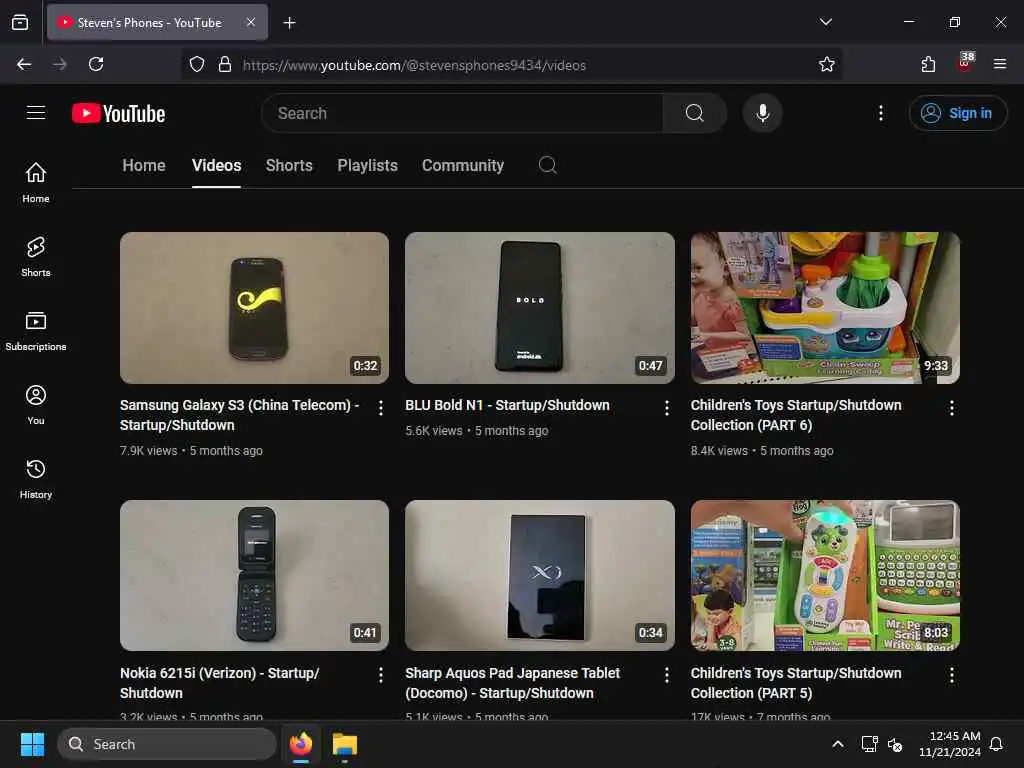Click the Windows taskbar Search box

[x=167, y=744]
